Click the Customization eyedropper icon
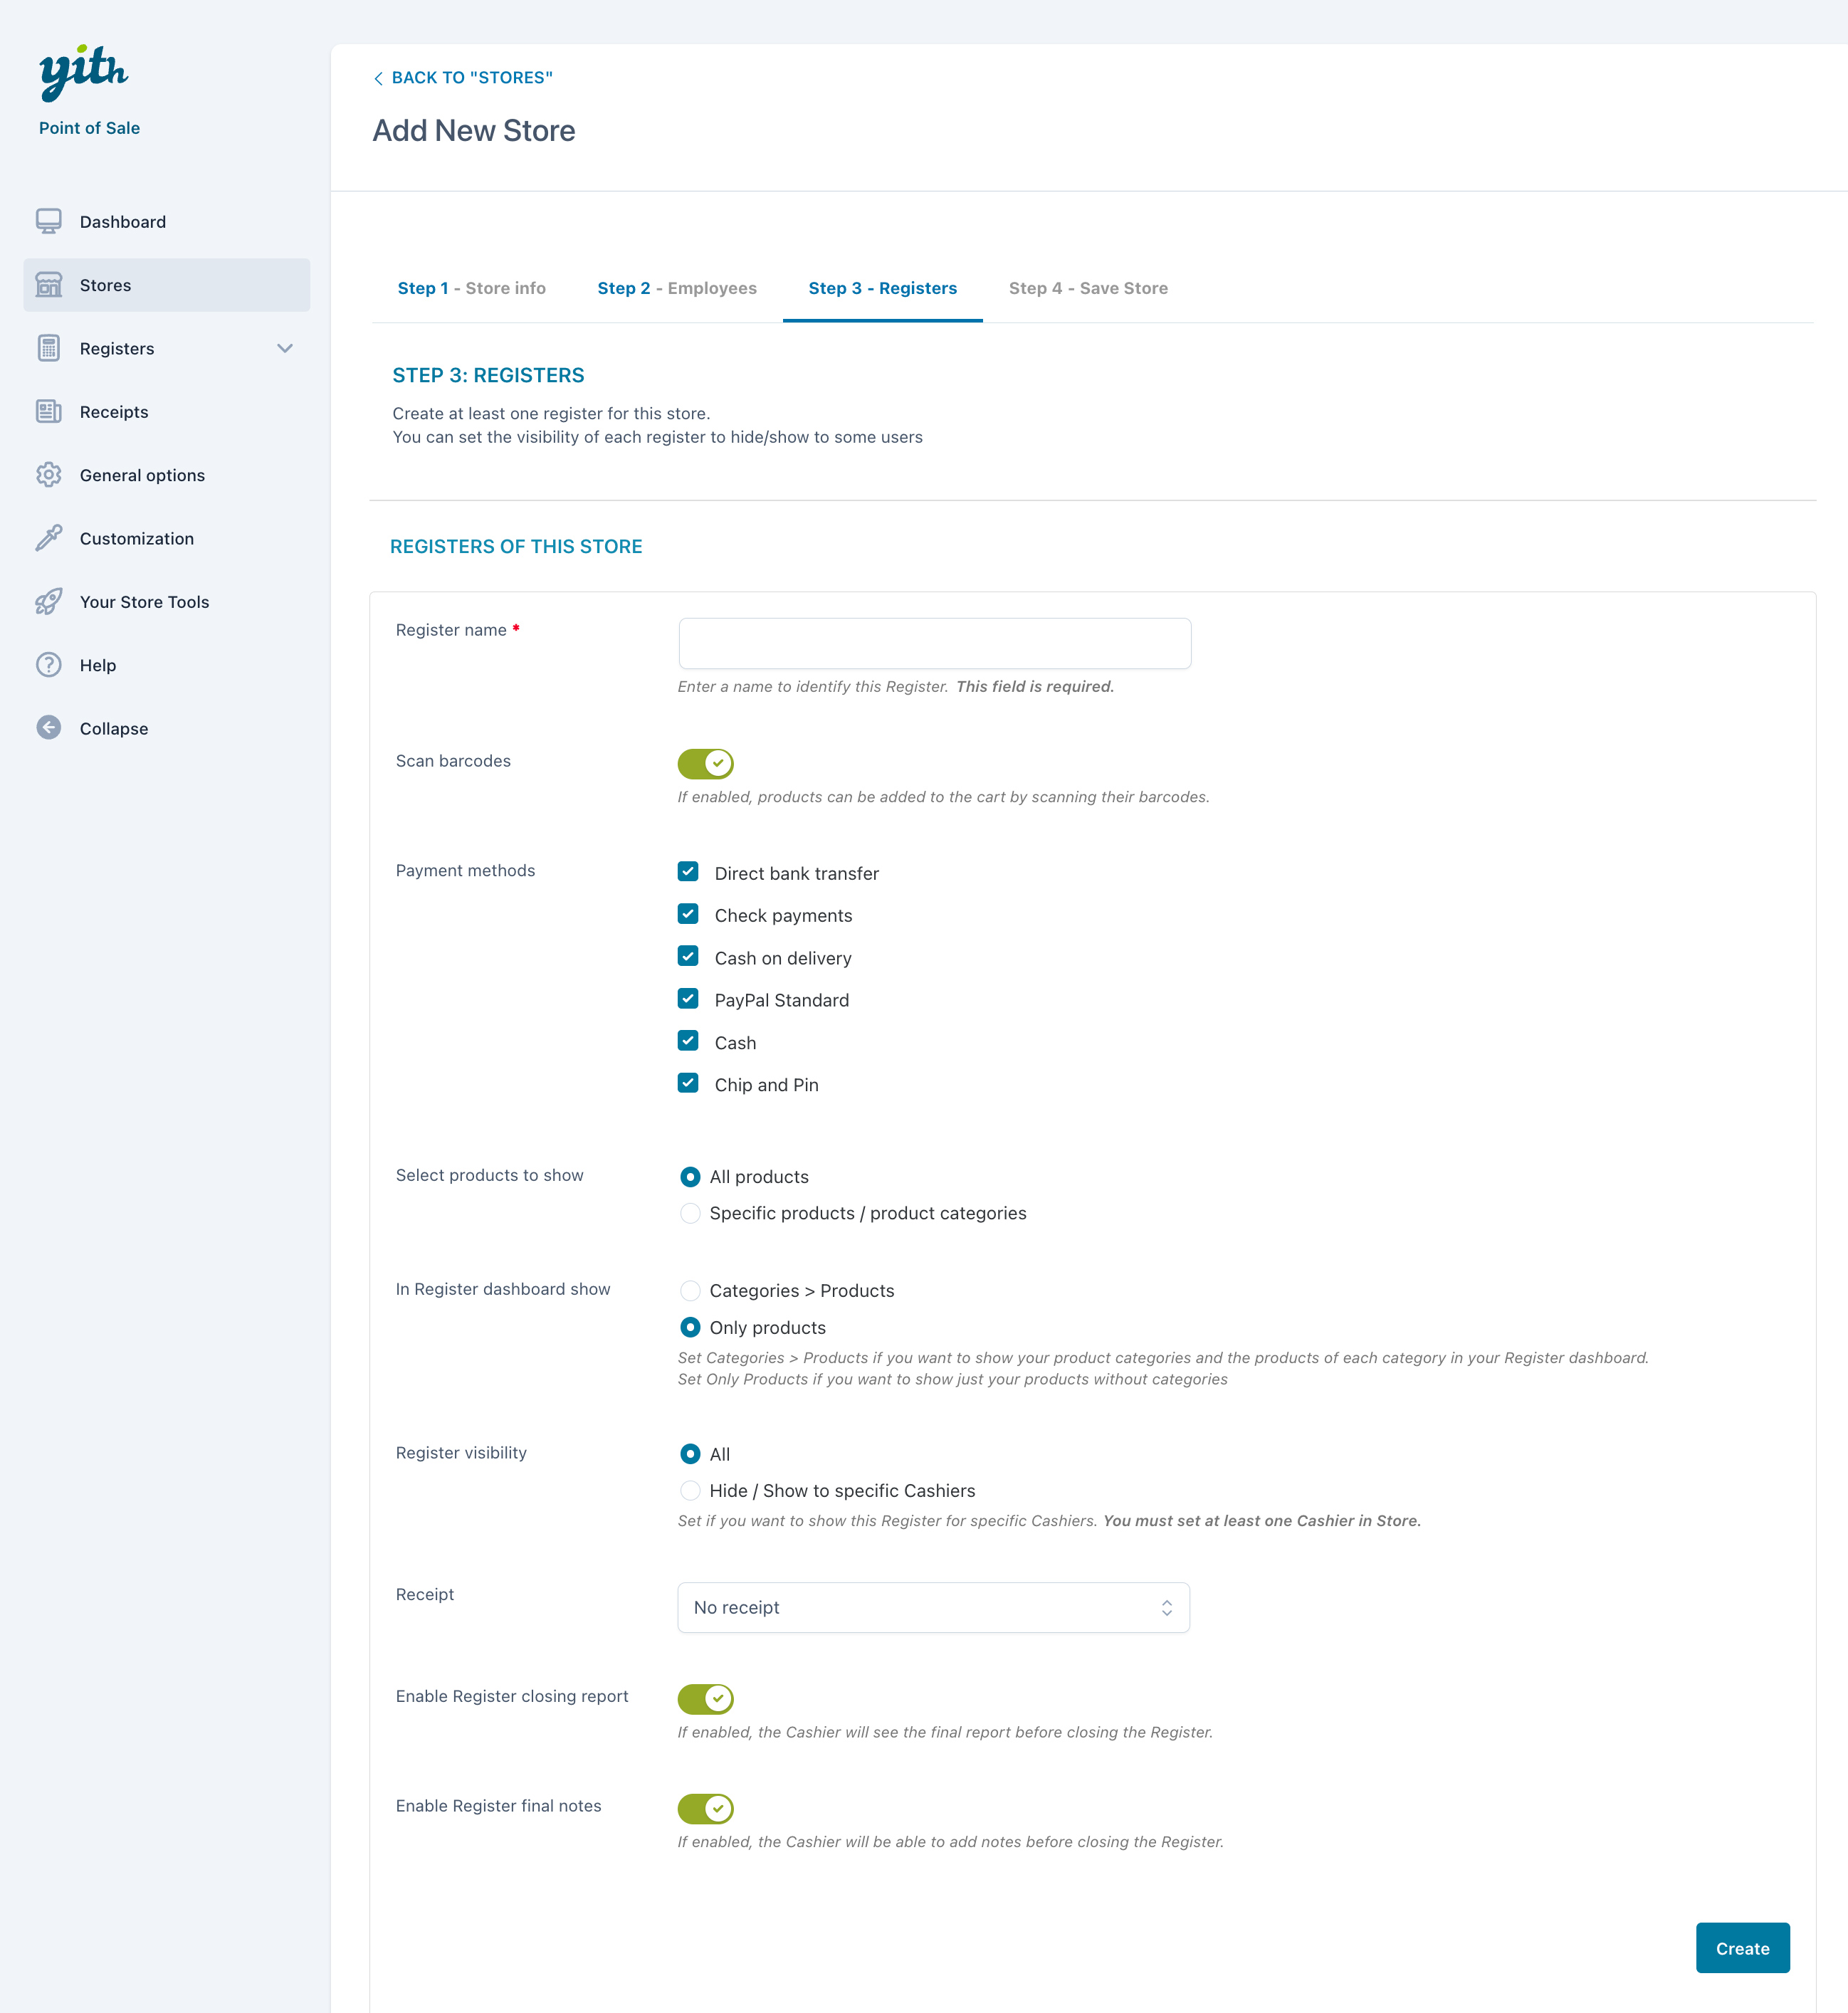Image resolution: width=1848 pixels, height=2013 pixels. point(48,538)
